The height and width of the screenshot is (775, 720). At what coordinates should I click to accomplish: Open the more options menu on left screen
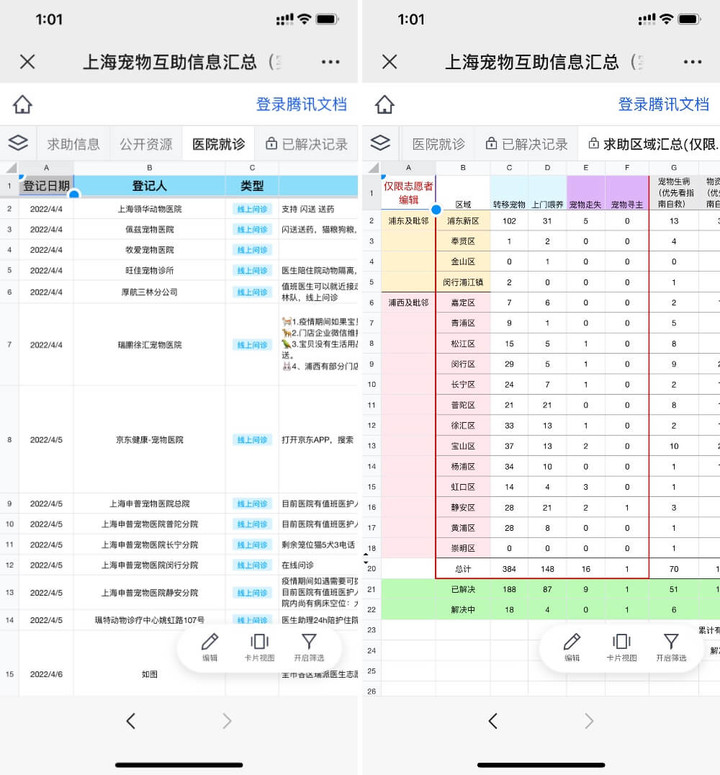[x=330, y=62]
